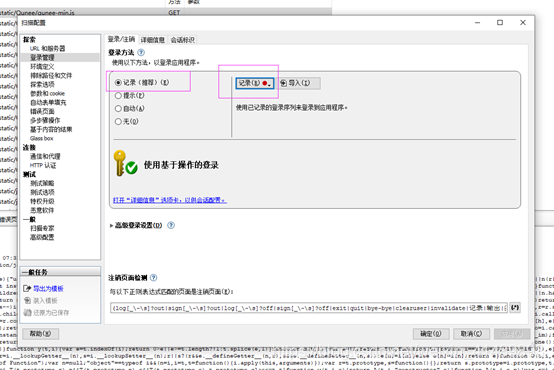
Task: Select the 记录（推荐） radio option
Action: click(x=118, y=83)
